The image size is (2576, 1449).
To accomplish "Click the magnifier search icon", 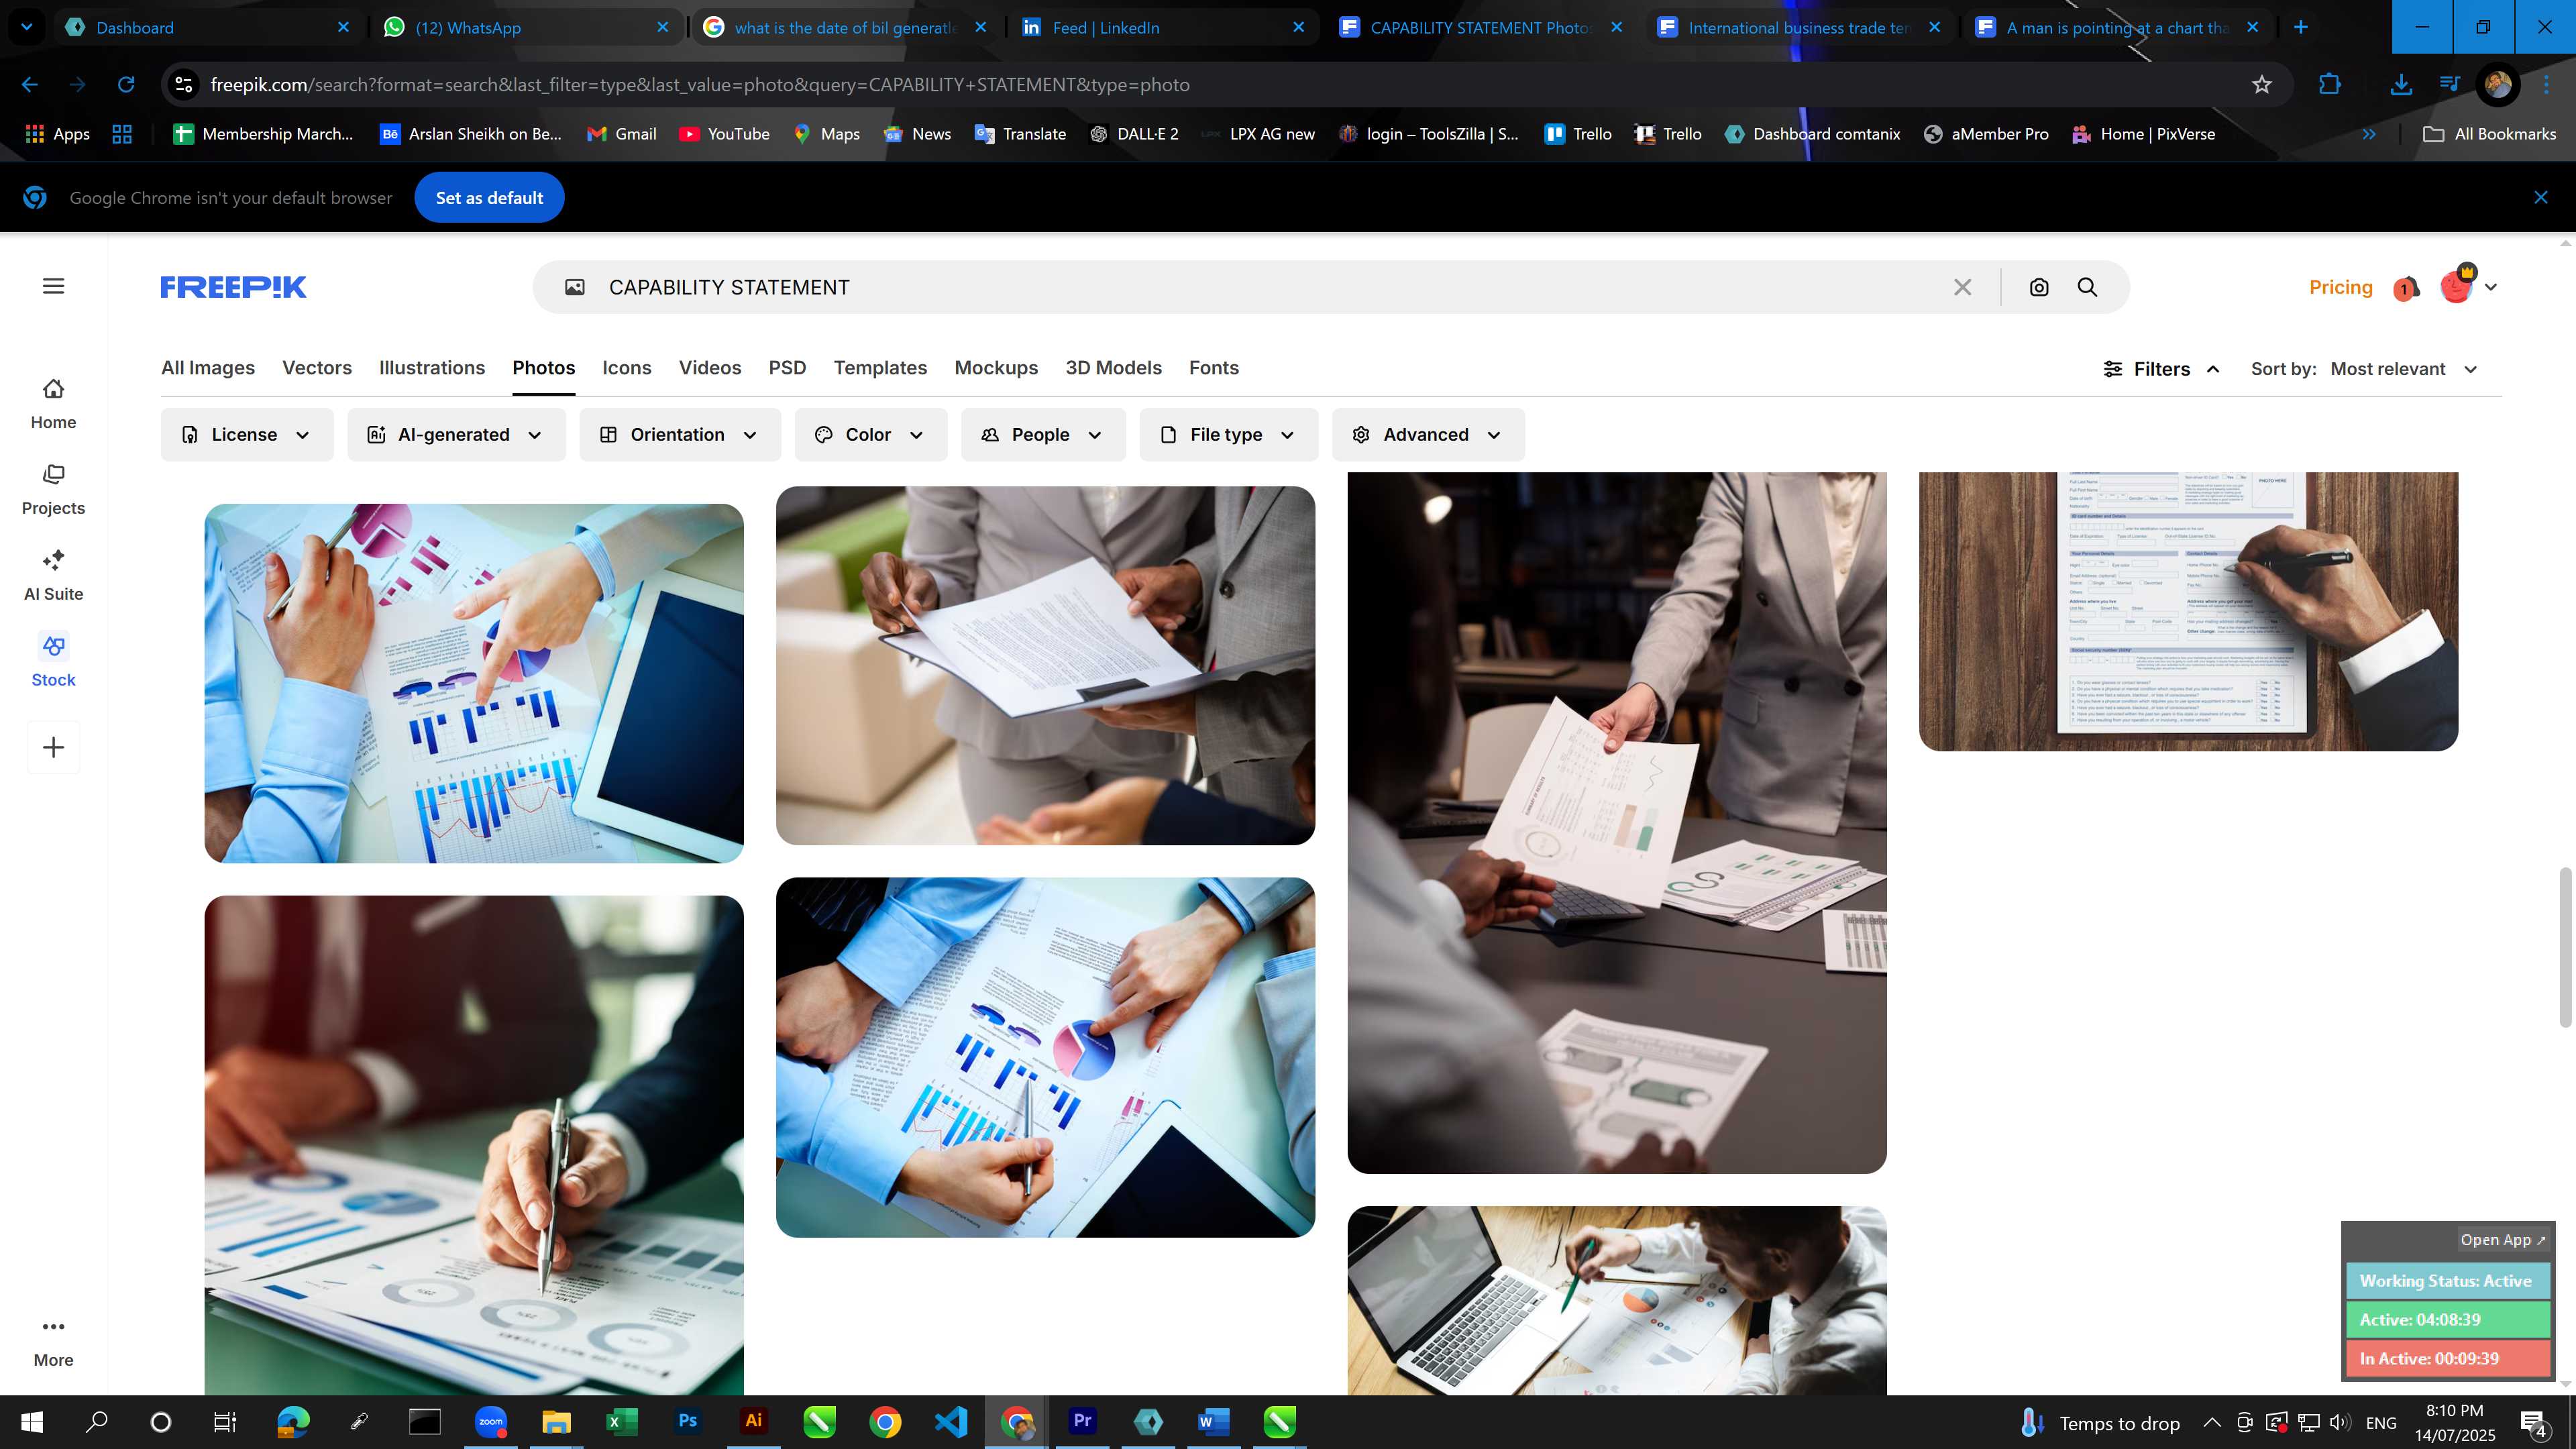I will coord(2087,287).
